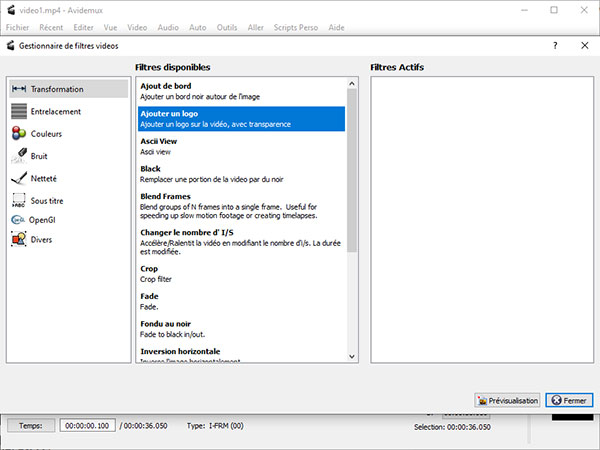Image resolution: width=600 pixels, height=450 pixels.
Task: Click the help question mark button
Action: 555,46
